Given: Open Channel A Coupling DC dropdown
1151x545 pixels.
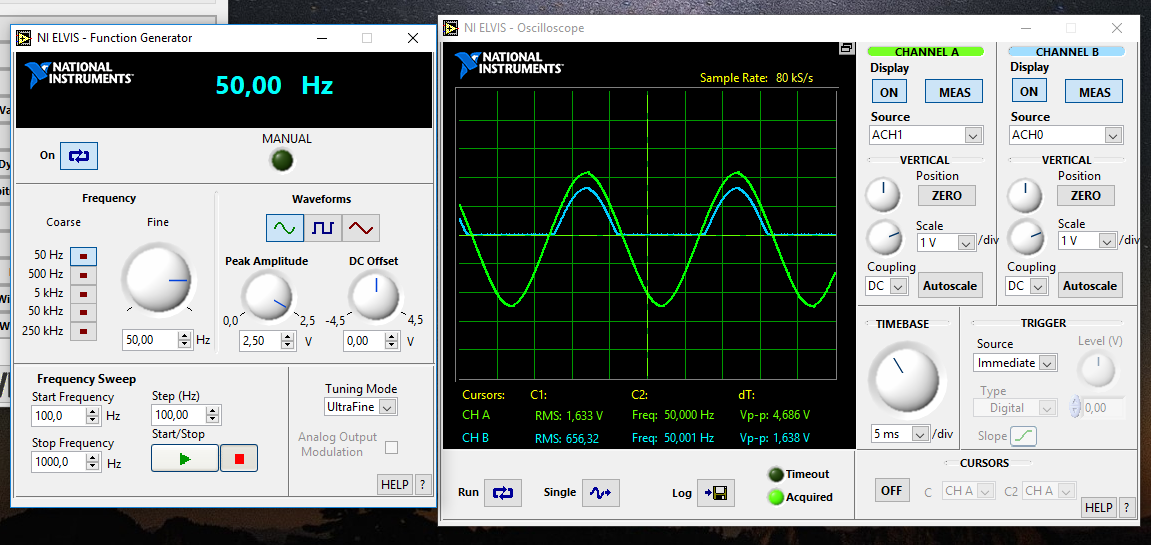Looking at the screenshot, I should tap(887, 286).
